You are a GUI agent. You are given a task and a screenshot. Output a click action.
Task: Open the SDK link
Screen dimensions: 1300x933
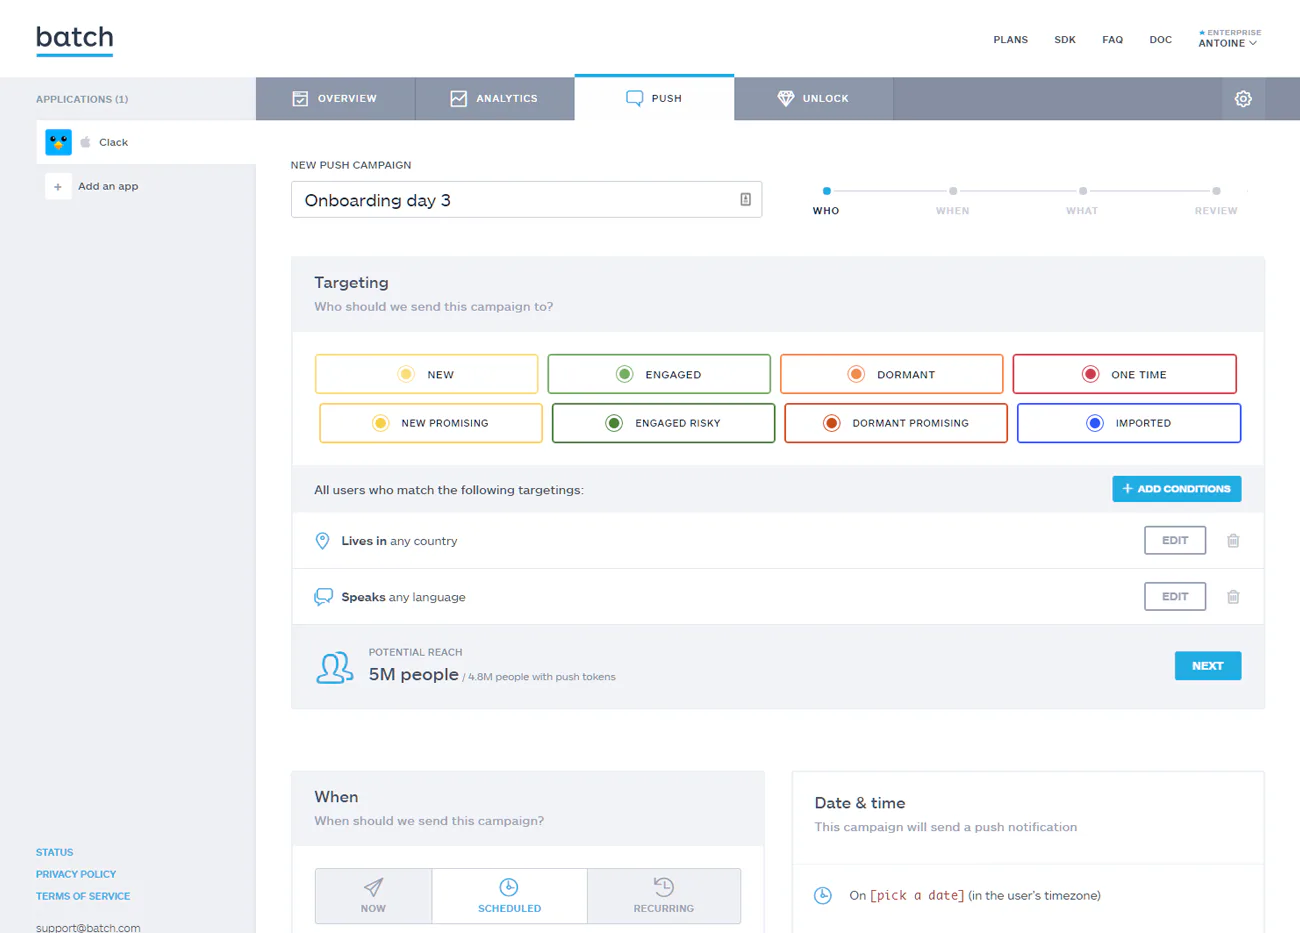pyautogui.click(x=1065, y=40)
